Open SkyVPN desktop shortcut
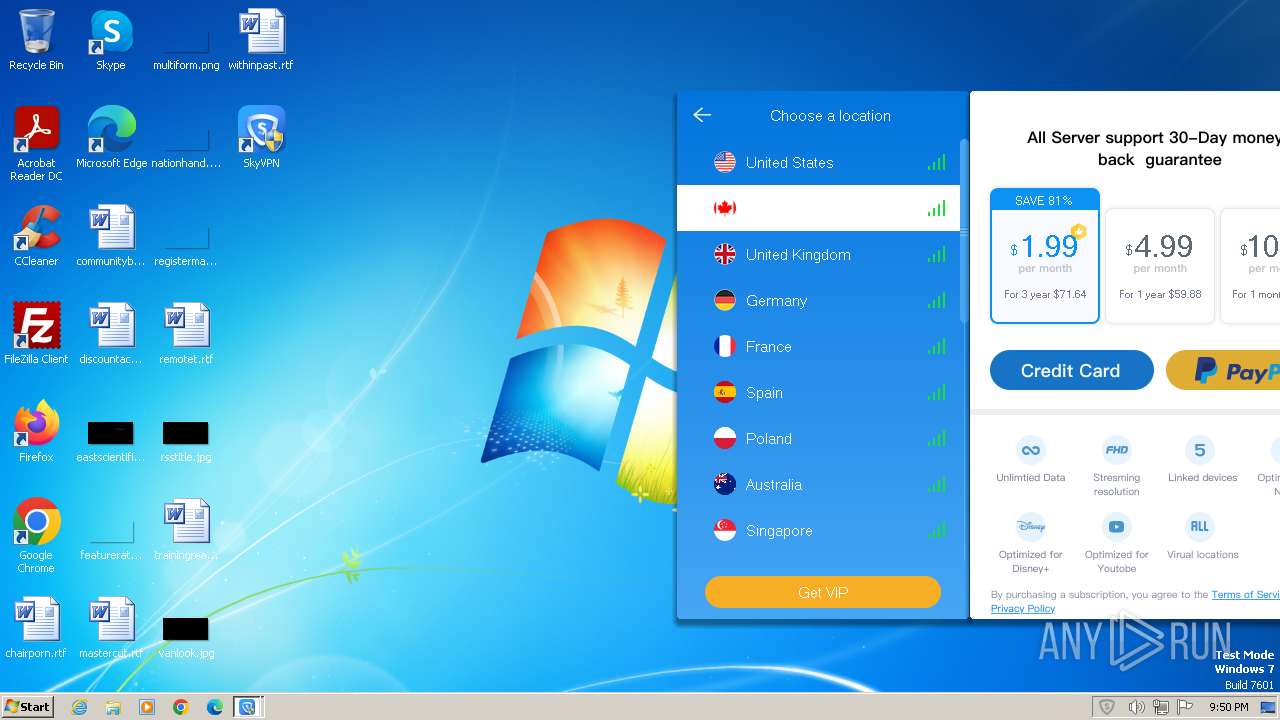This screenshot has height=720, width=1280. point(261,138)
